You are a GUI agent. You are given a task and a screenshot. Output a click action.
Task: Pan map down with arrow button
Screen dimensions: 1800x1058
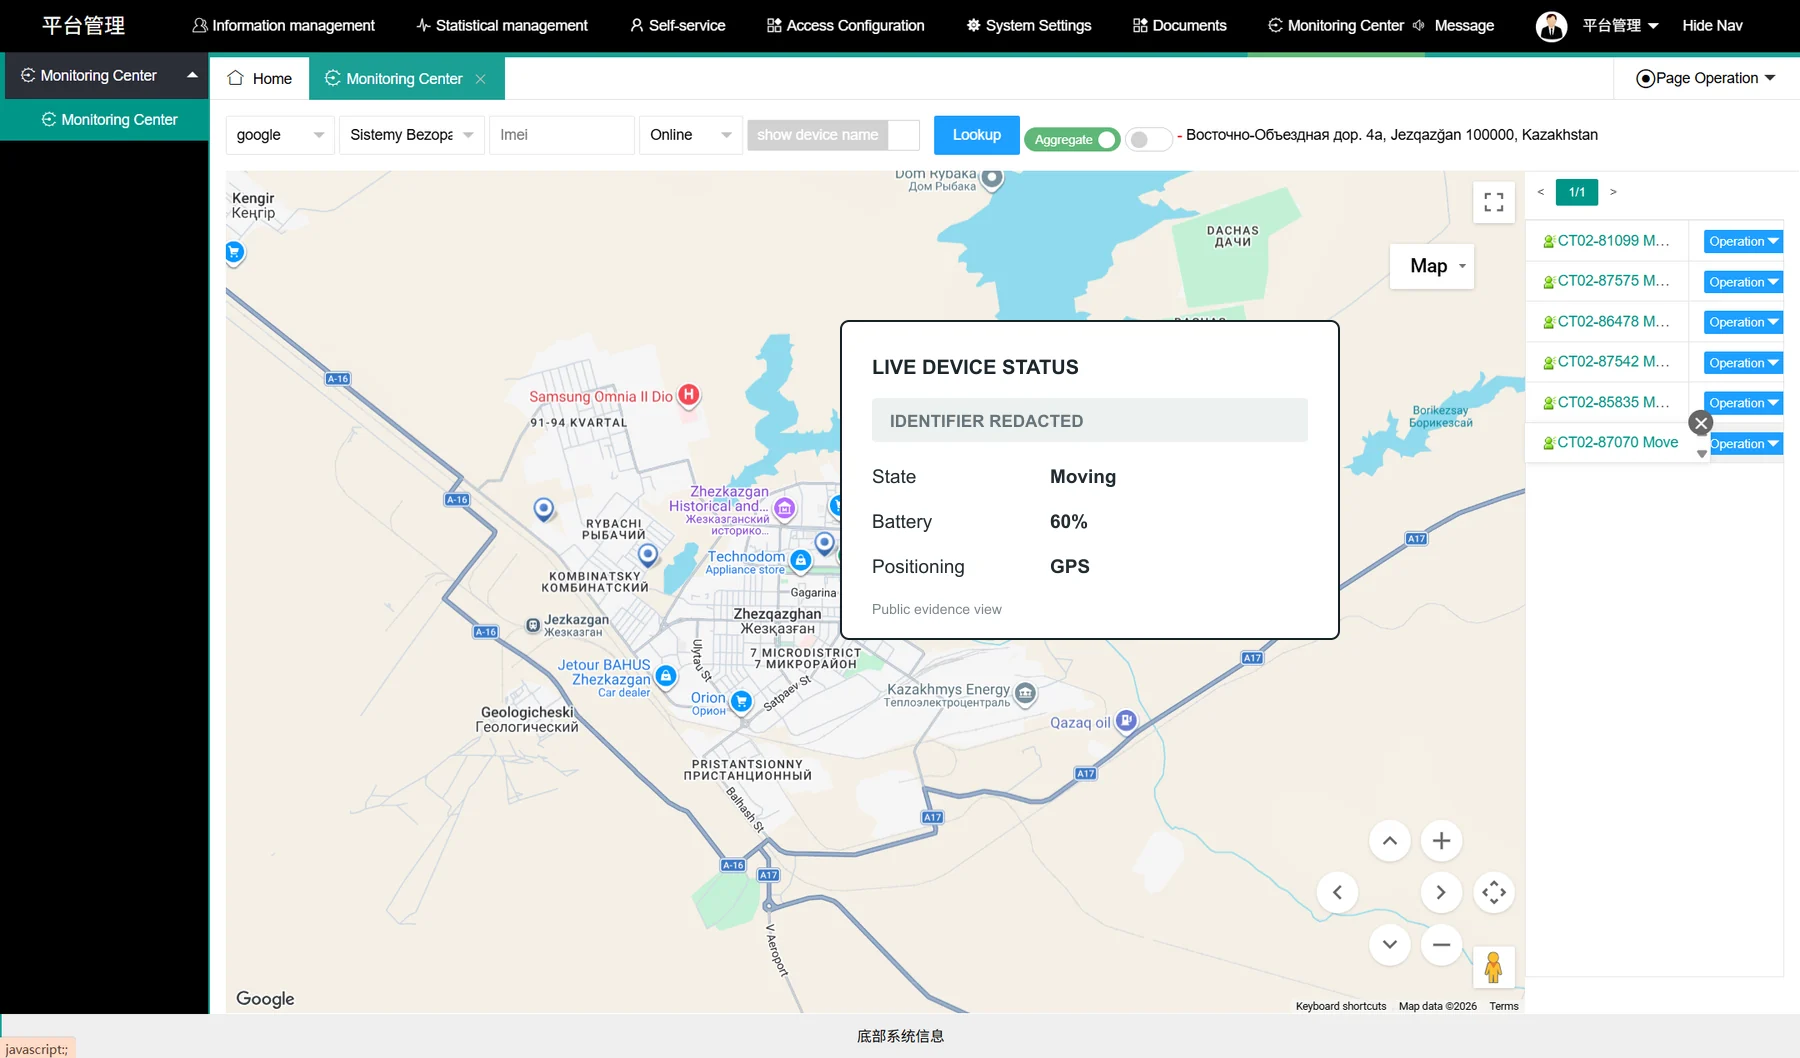[x=1389, y=944]
